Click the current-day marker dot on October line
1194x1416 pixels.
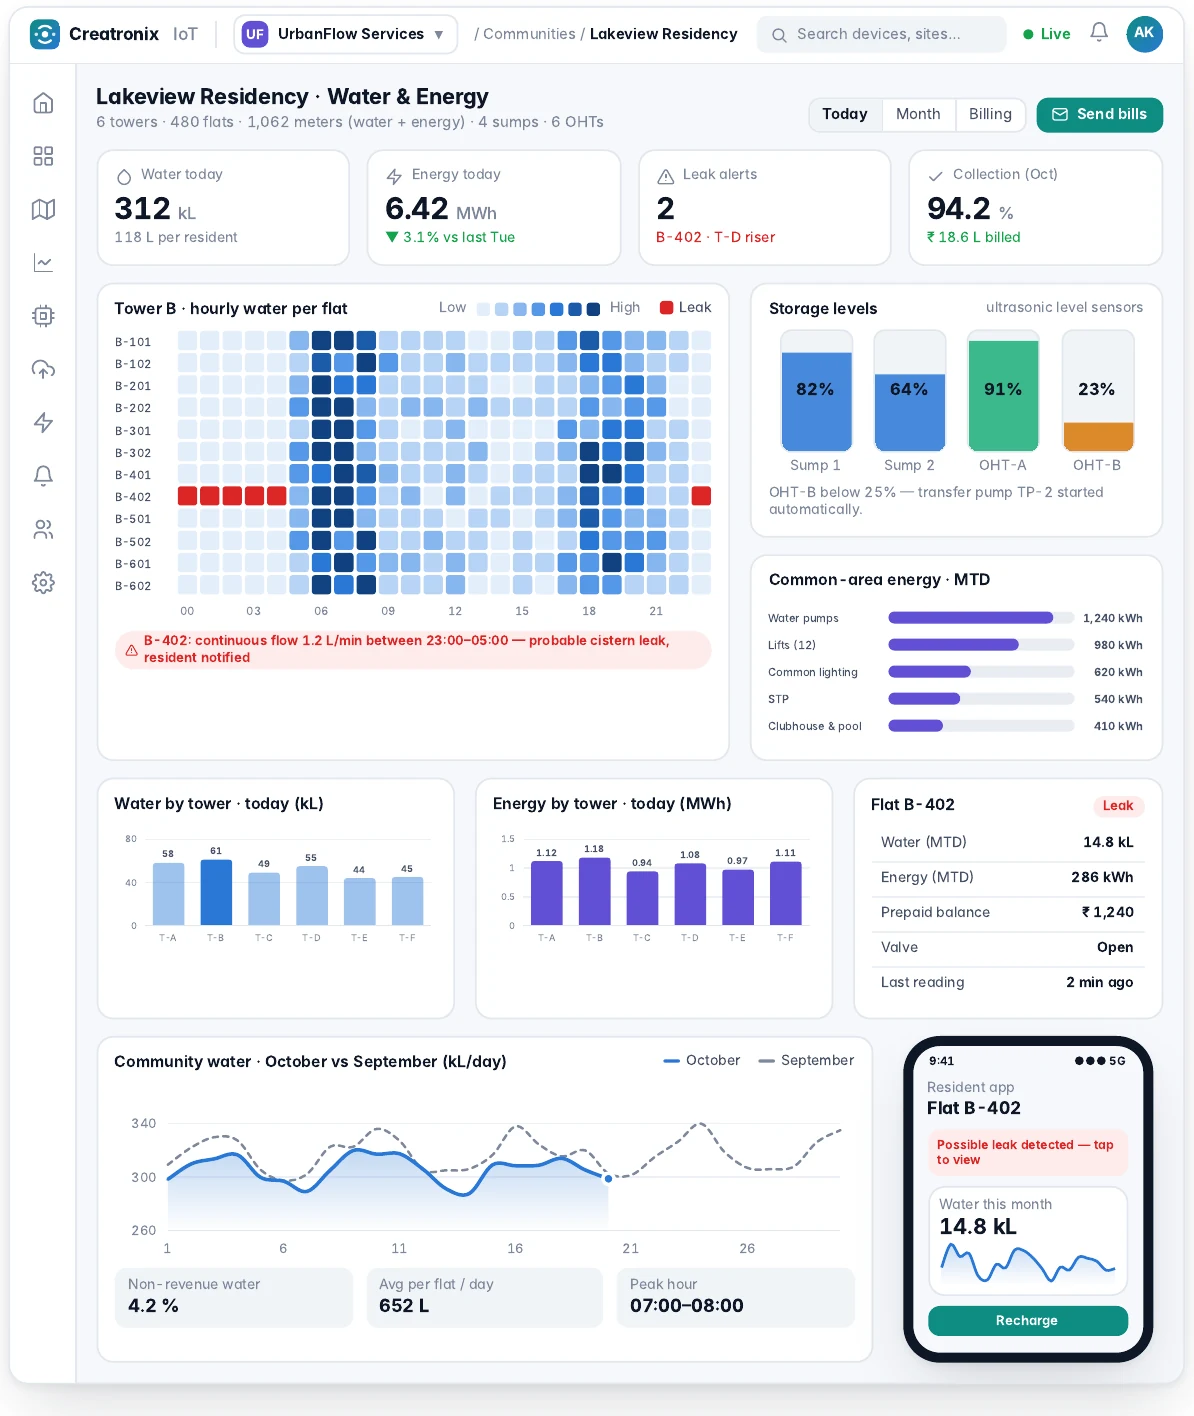click(608, 1178)
